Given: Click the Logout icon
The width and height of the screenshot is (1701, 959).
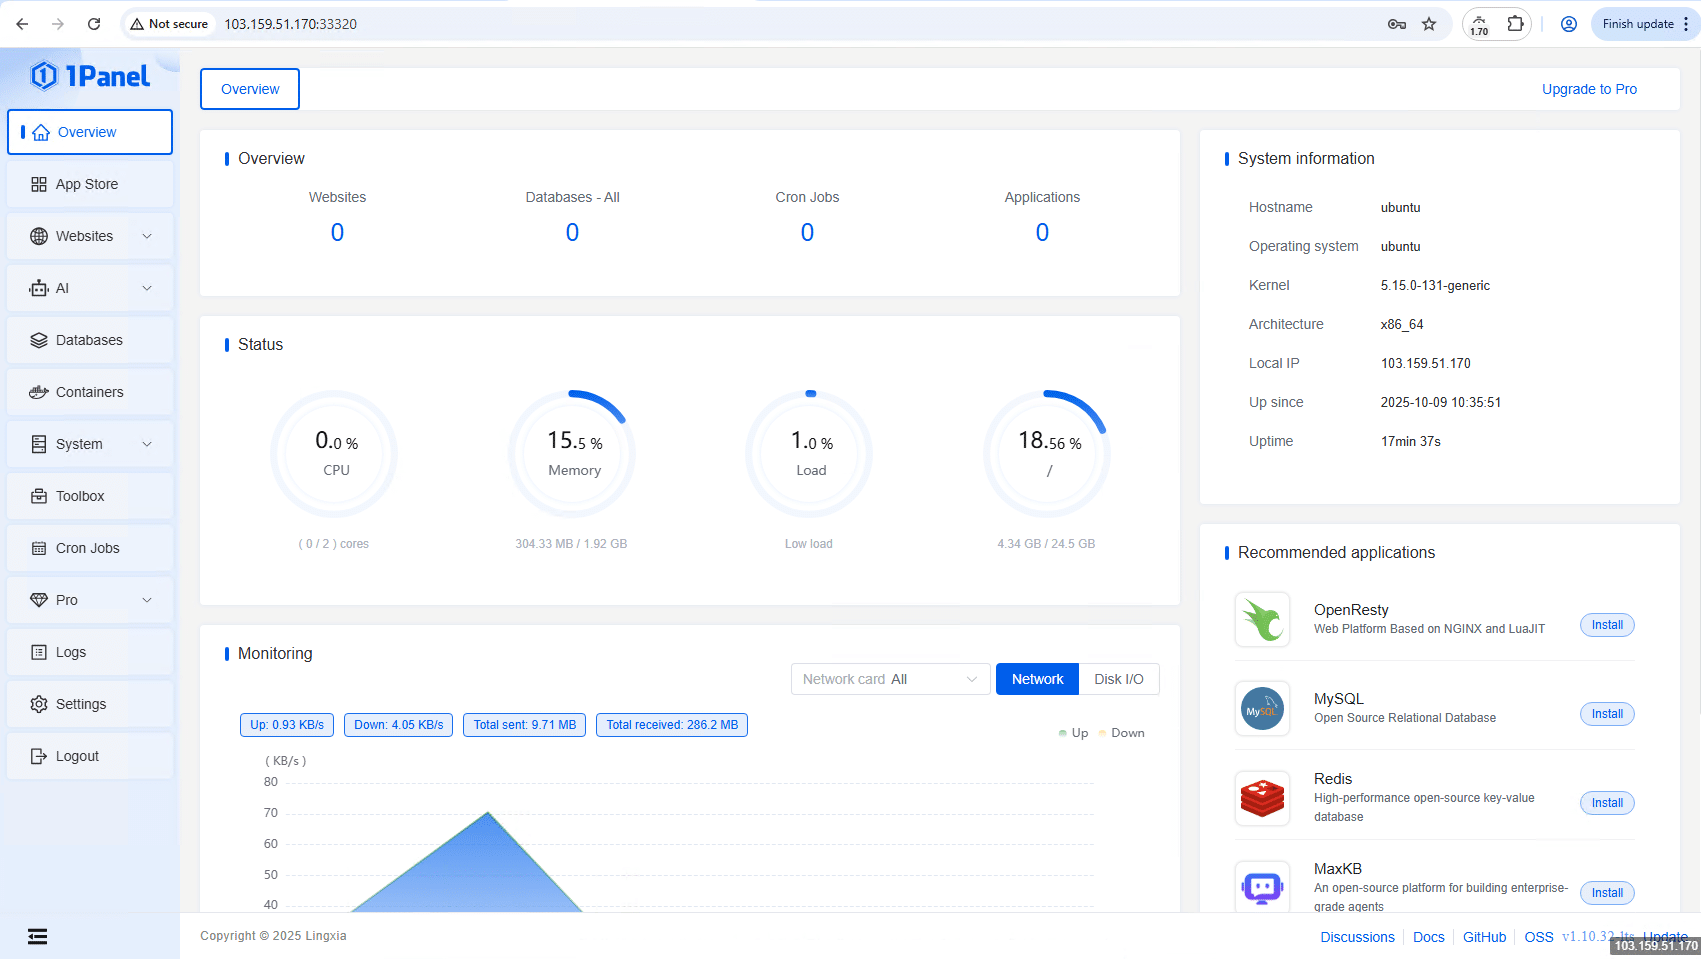Looking at the screenshot, I should (39, 756).
